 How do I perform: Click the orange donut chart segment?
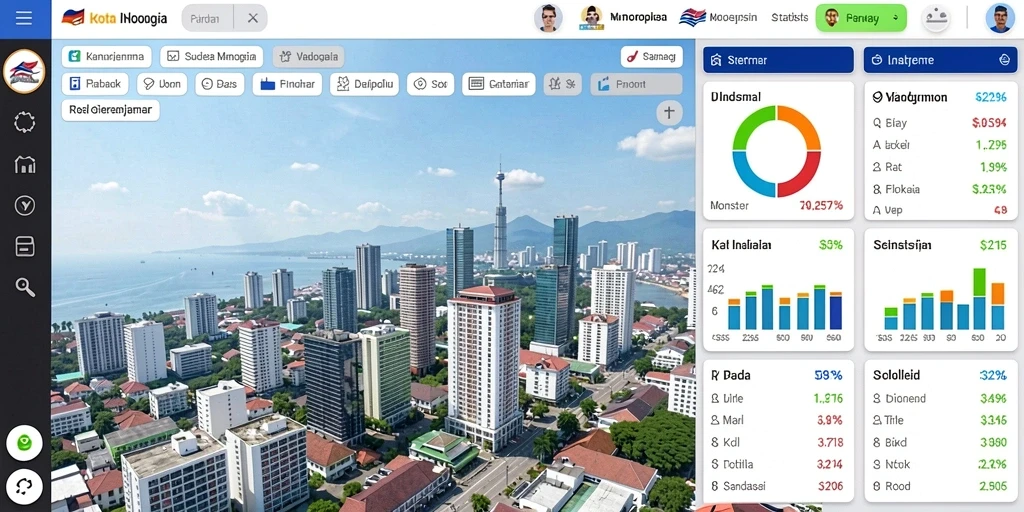[805, 123]
